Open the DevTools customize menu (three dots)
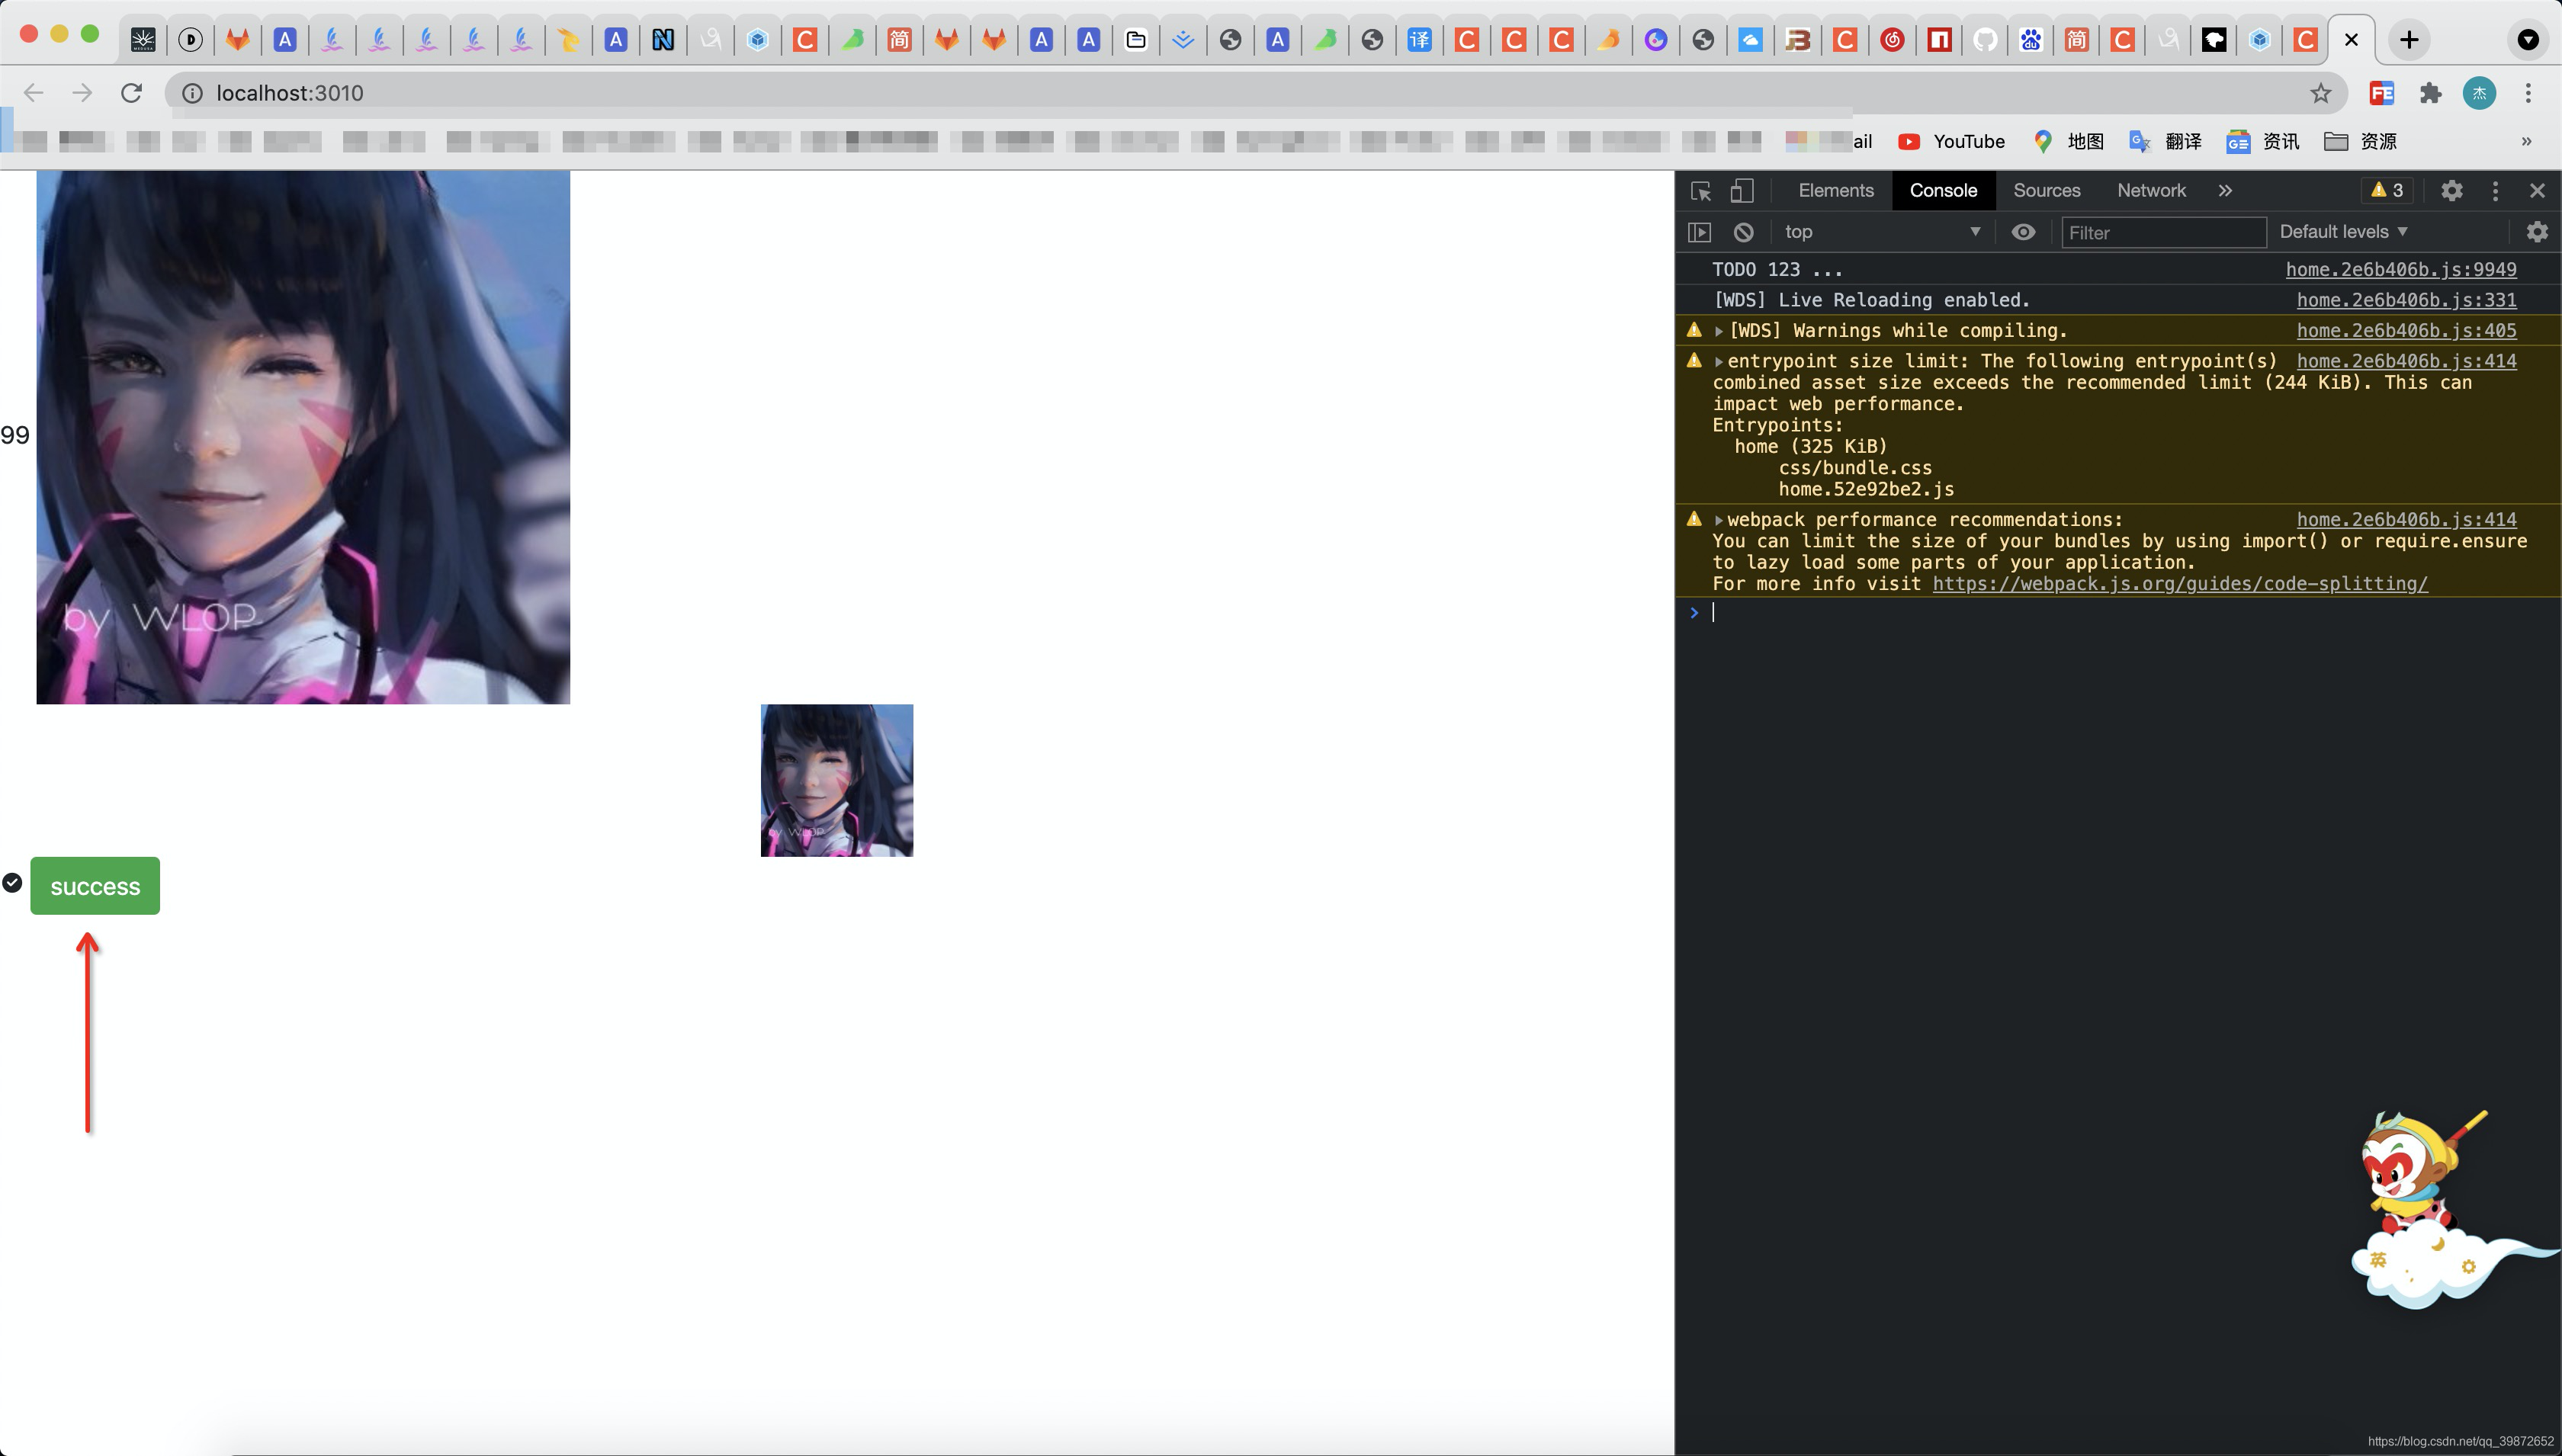2562x1456 pixels. pos(2495,191)
